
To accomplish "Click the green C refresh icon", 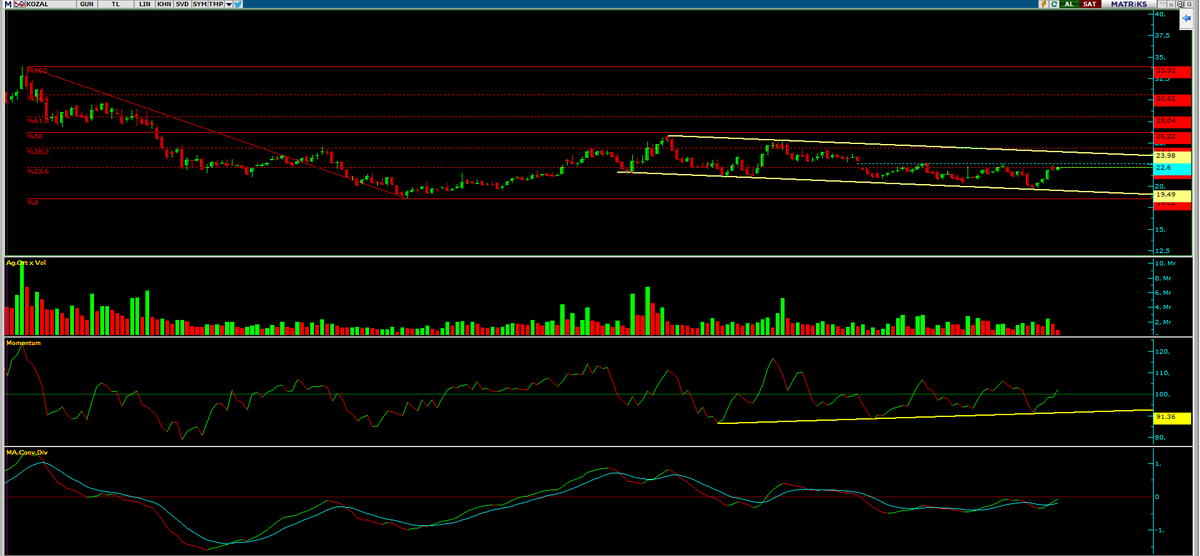I will 1054,4.
